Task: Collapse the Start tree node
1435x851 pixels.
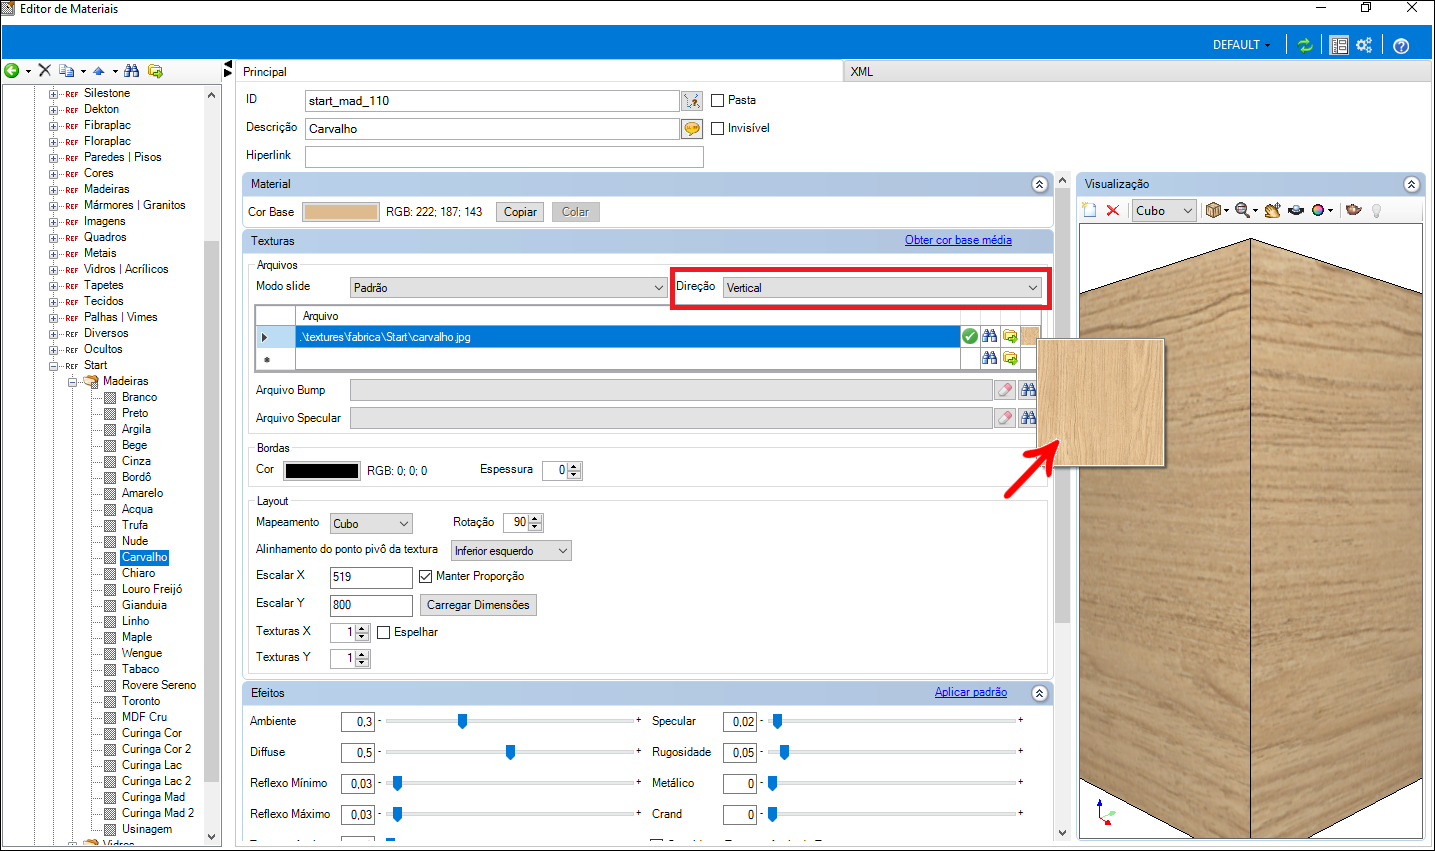Action: [54, 366]
